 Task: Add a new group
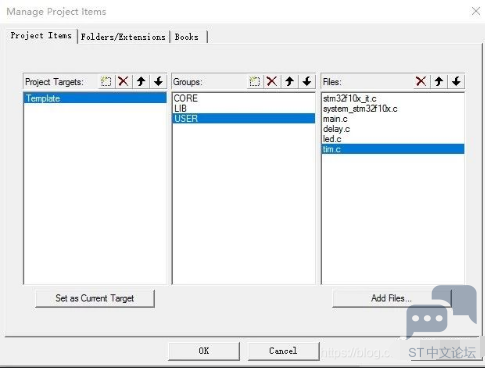coord(254,81)
